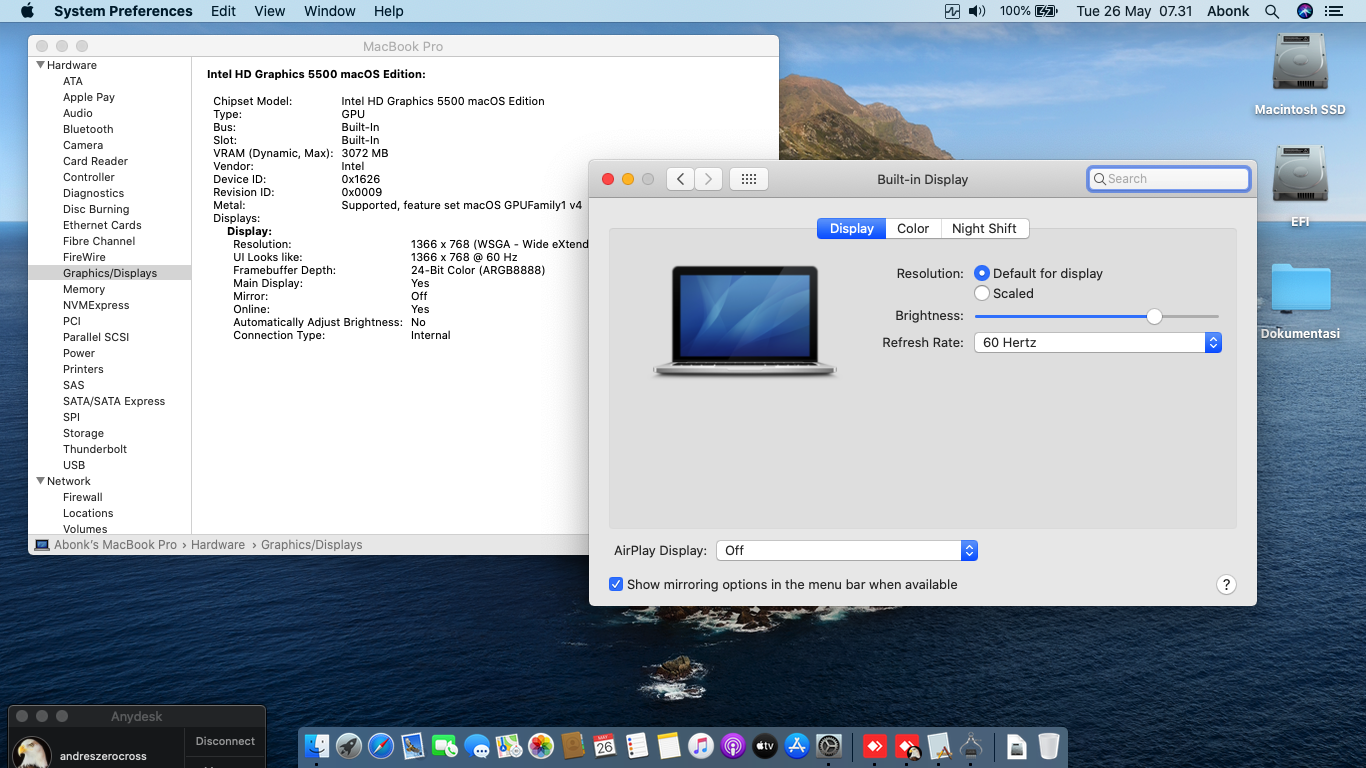Adjust the Brightness slider handle
1366x768 pixels.
tap(1154, 316)
